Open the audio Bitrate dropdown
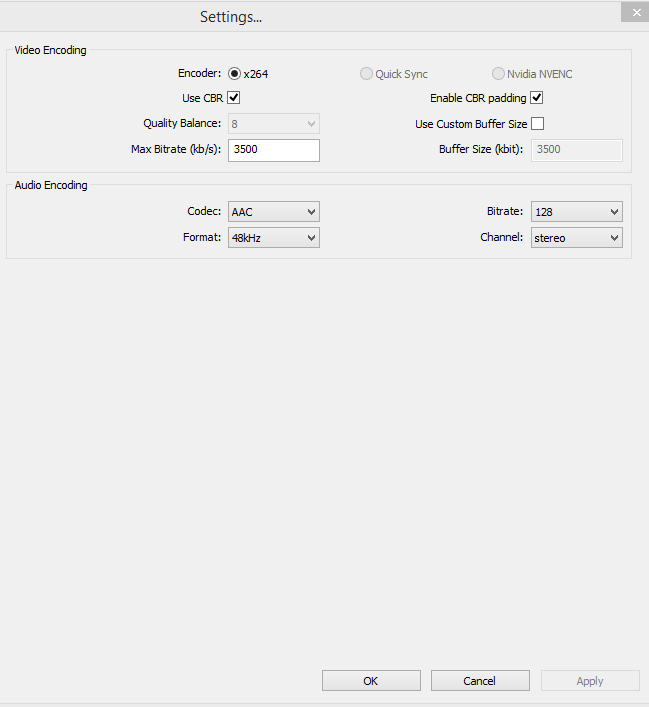Screen dimensions: 649x707 [576, 211]
